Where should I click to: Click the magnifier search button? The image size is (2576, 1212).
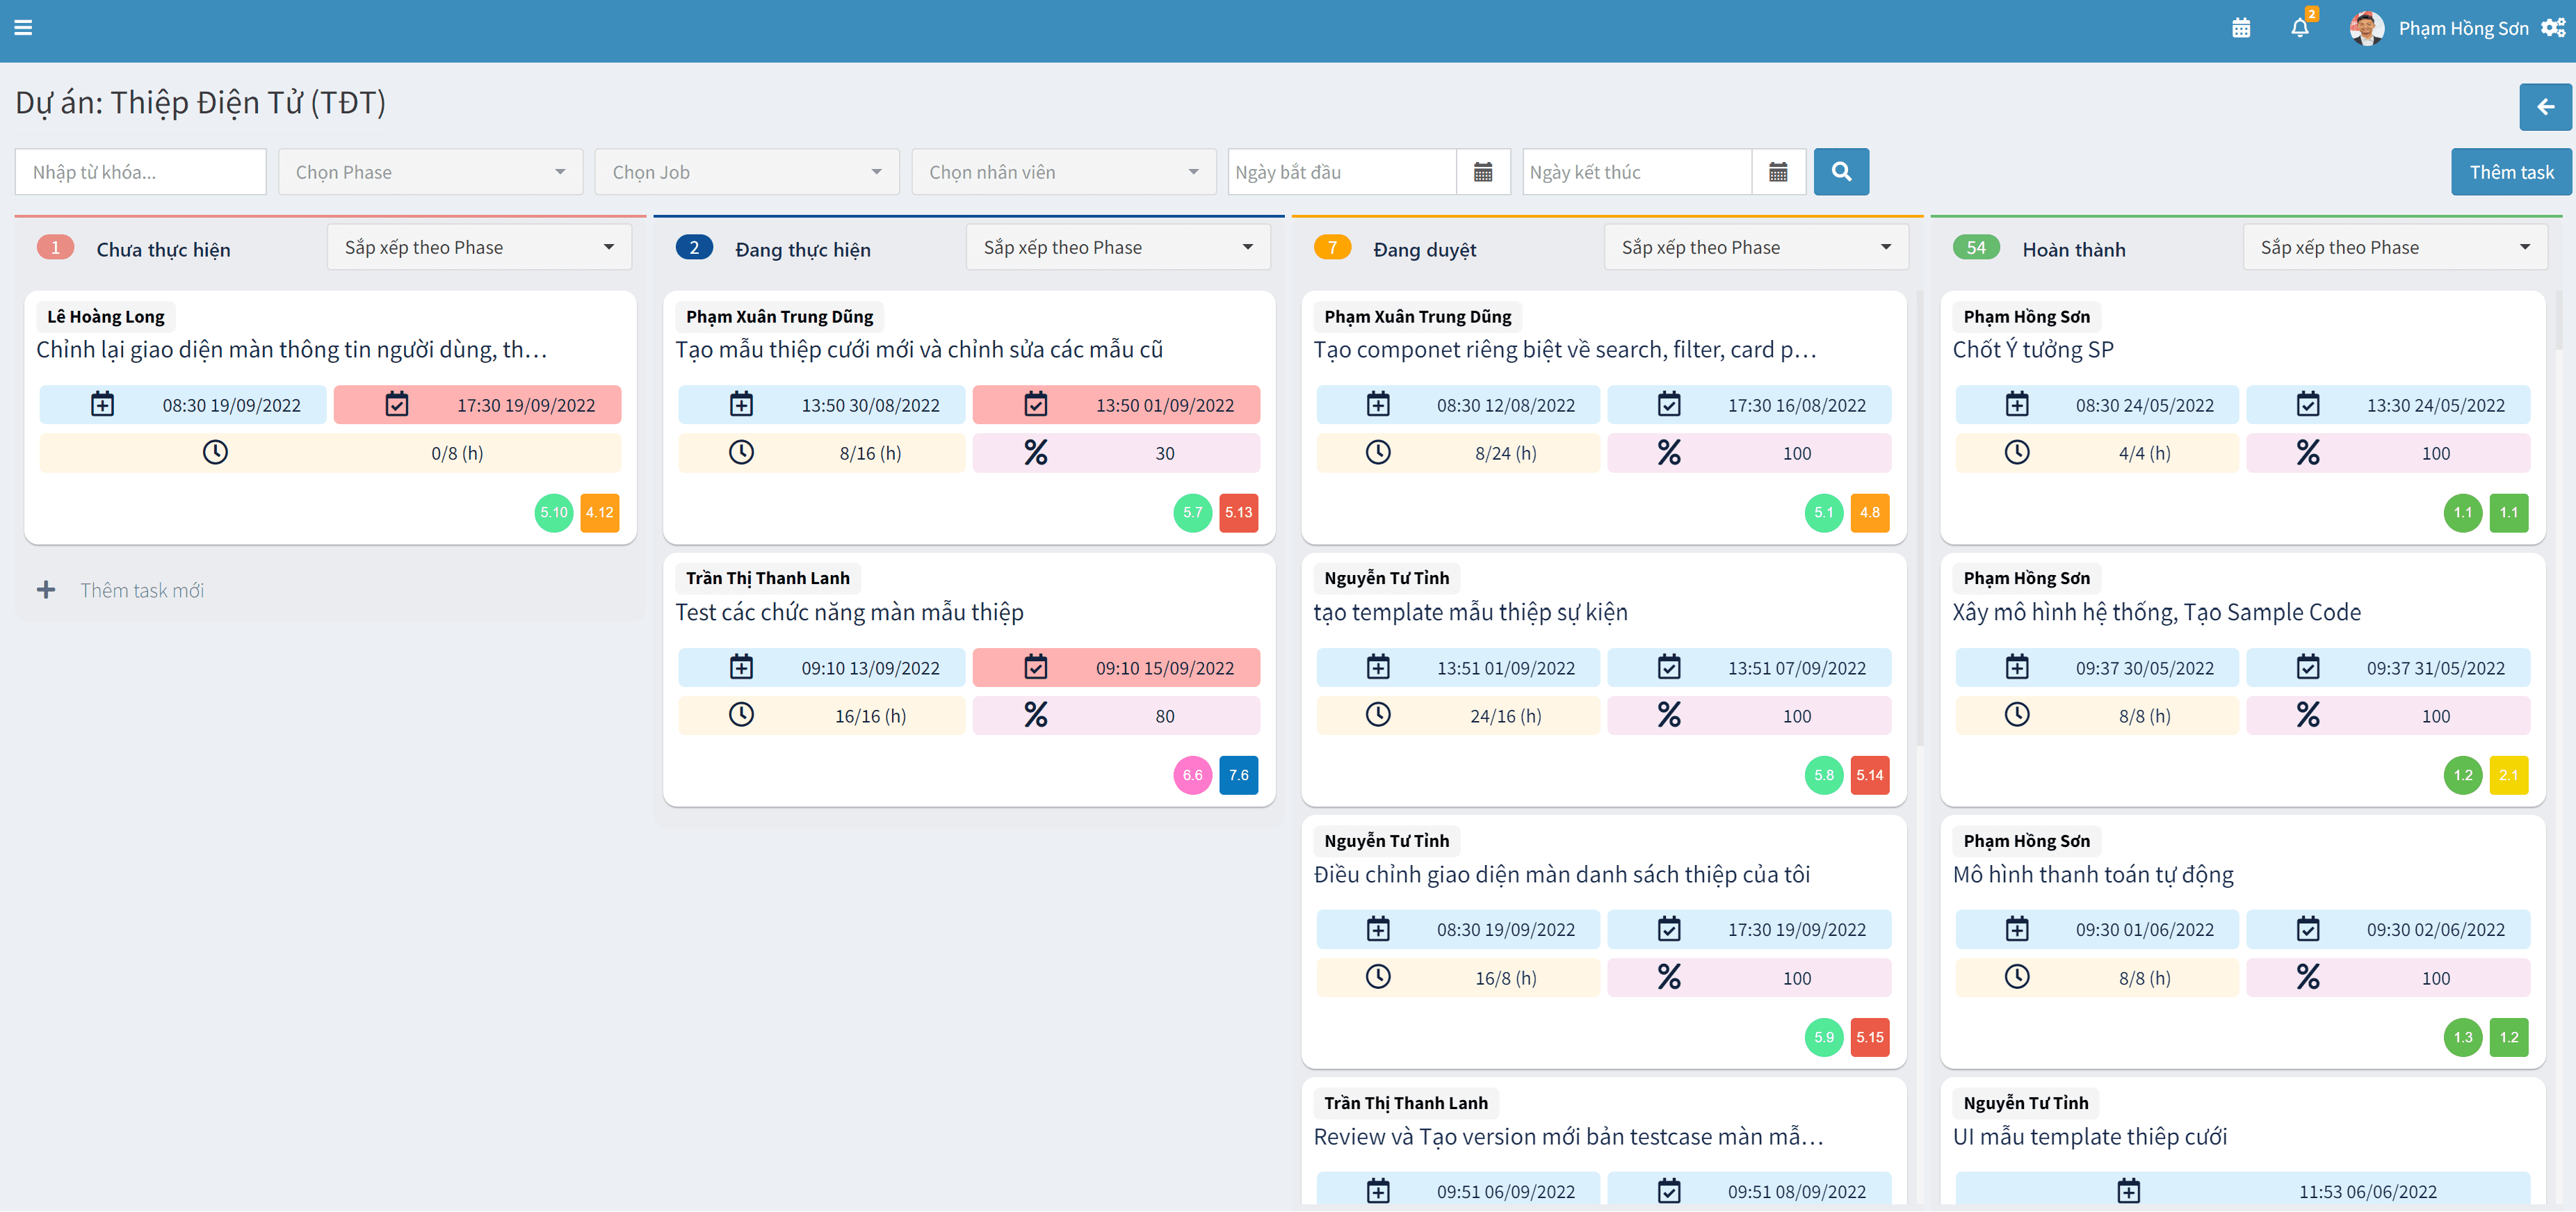(1841, 172)
